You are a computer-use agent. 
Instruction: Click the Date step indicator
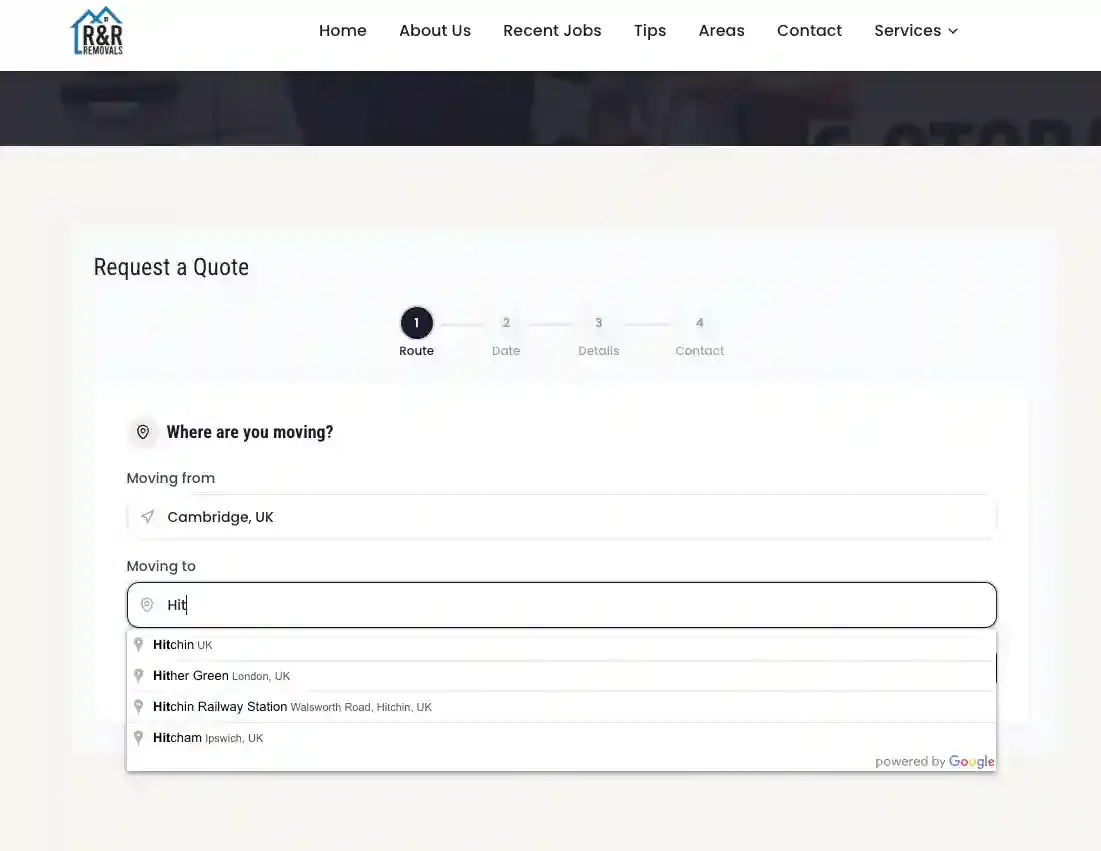pos(506,323)
